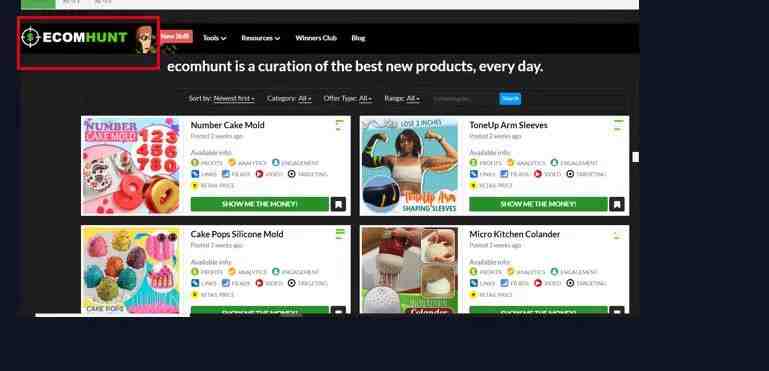The height and width of the screenshot is (371, 769).
Task: Click green bars icon on Cake Pops Silicone card
Action: (339, 234)
